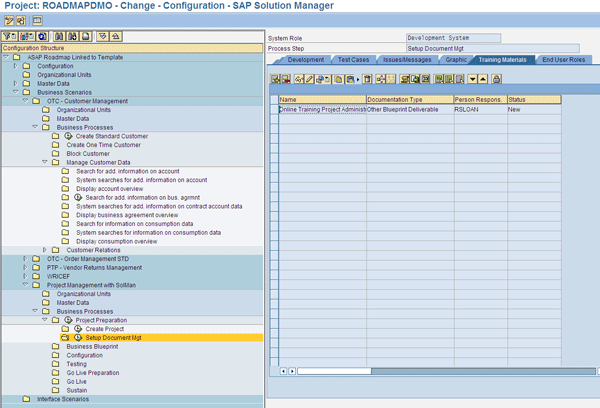Click the Online Training Project Administ name cell
The height and width of the screenshot is (408, 600).
323,109
